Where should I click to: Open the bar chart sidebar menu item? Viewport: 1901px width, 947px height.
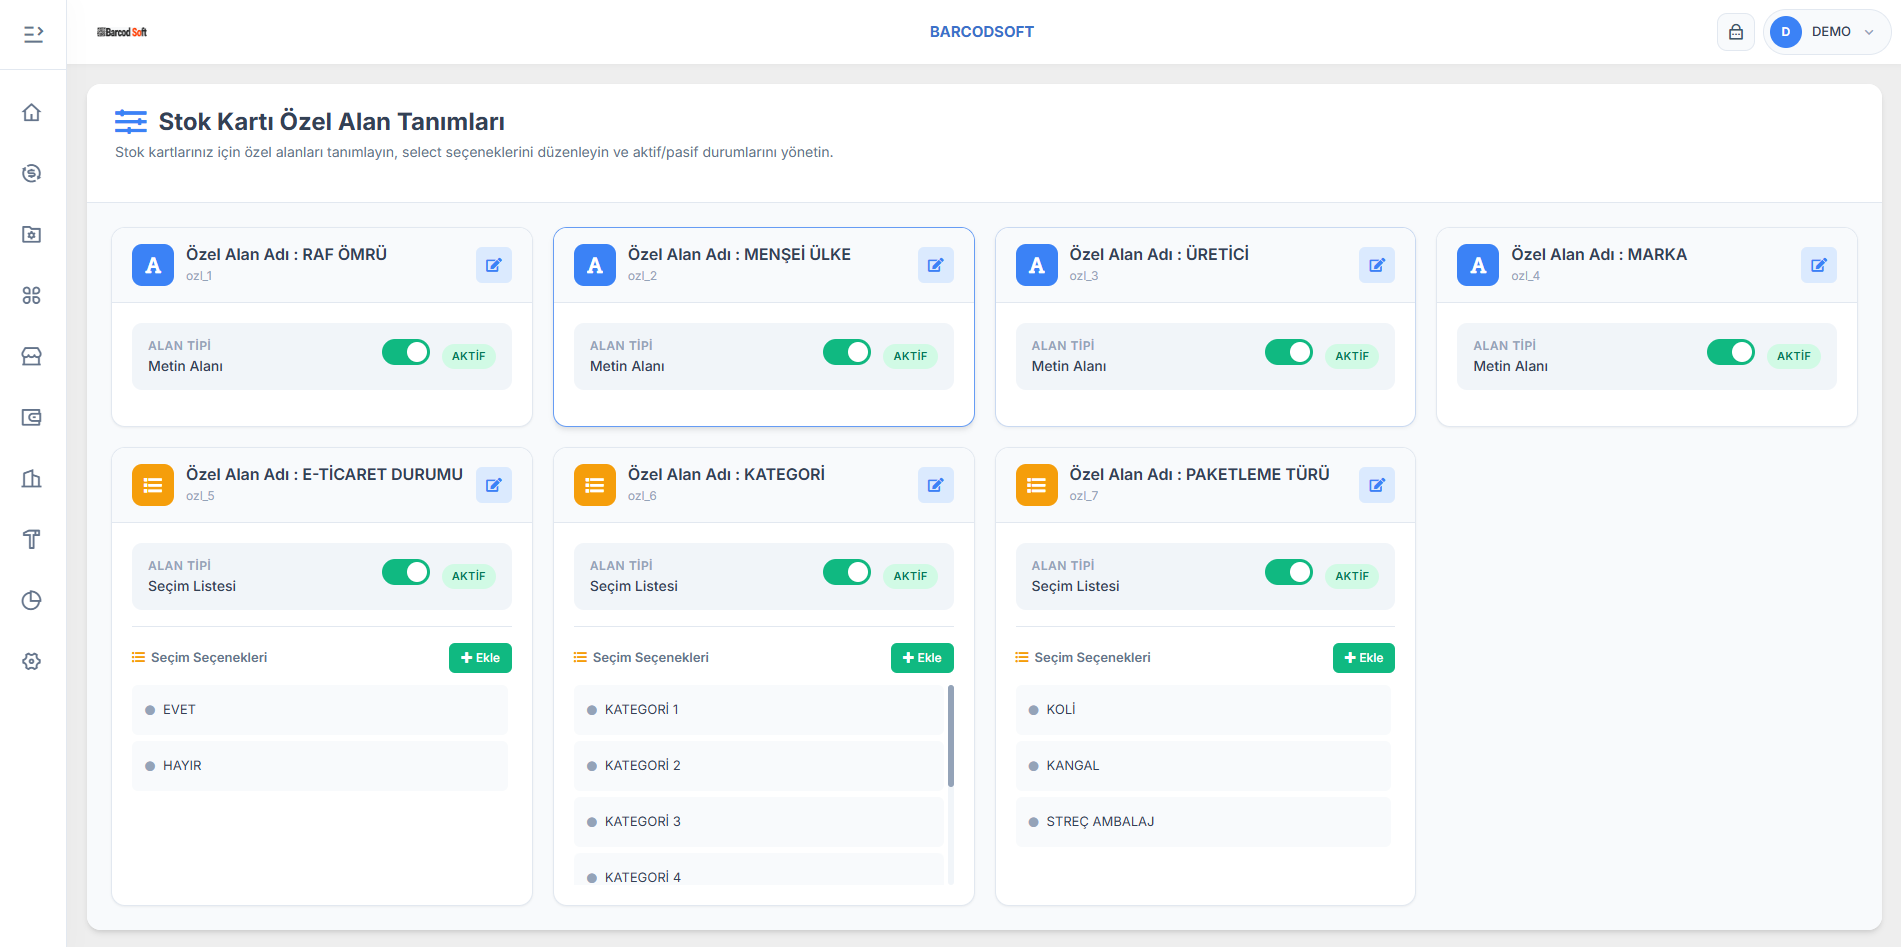tap(32, 478)
